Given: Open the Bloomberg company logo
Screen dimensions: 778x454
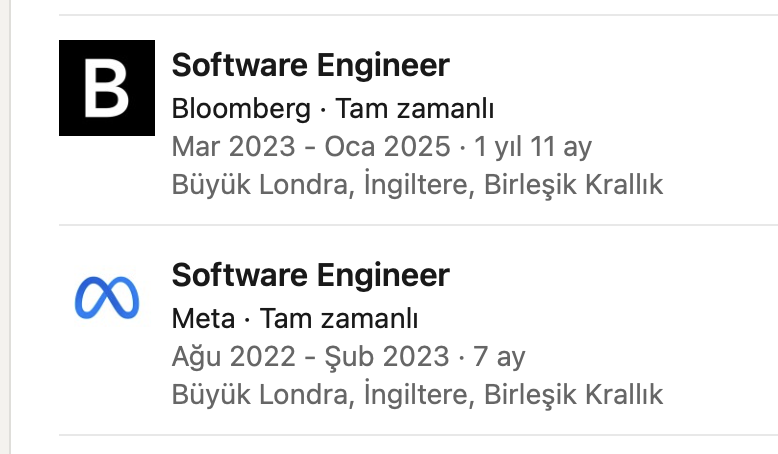Looking at the screenshot, I should 107,88.
